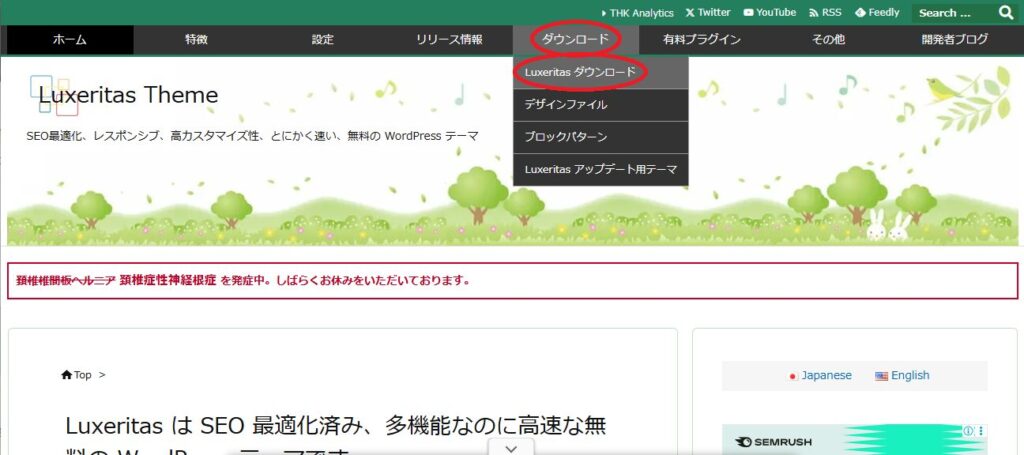Image resolution: width=1024 pixels, height=455 pixels.
Task: Click the Japanese flag icon
Action: pos(793,377)
